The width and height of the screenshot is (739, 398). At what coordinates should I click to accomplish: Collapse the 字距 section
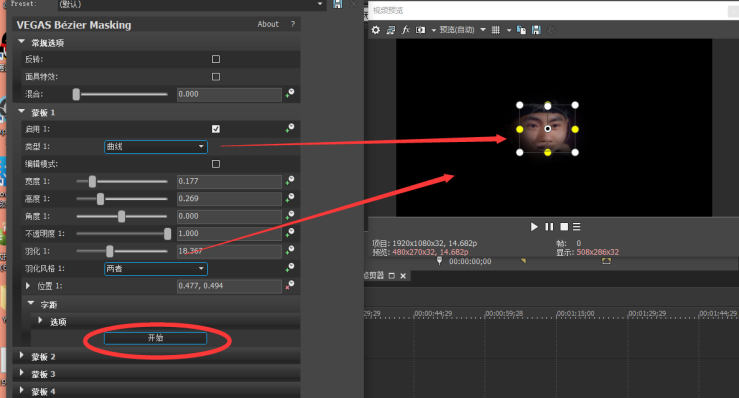click(x=31, y=303)
